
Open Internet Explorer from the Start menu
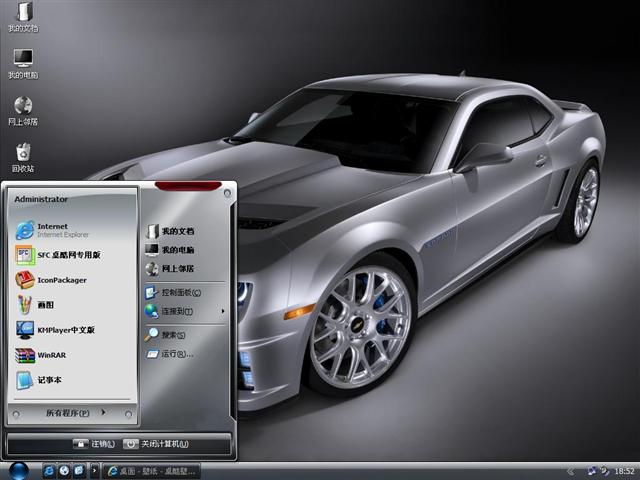coord(60,230)
